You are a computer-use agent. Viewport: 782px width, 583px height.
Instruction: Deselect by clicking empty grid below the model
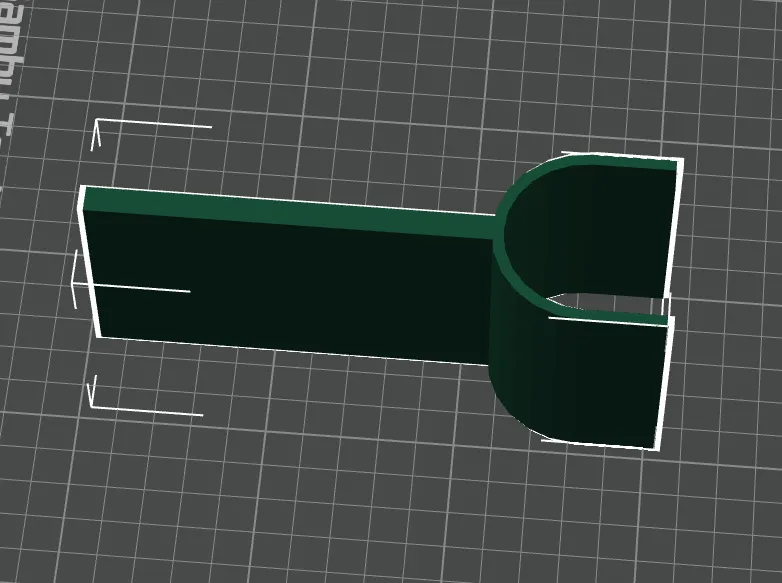click(x=349, y=474)
